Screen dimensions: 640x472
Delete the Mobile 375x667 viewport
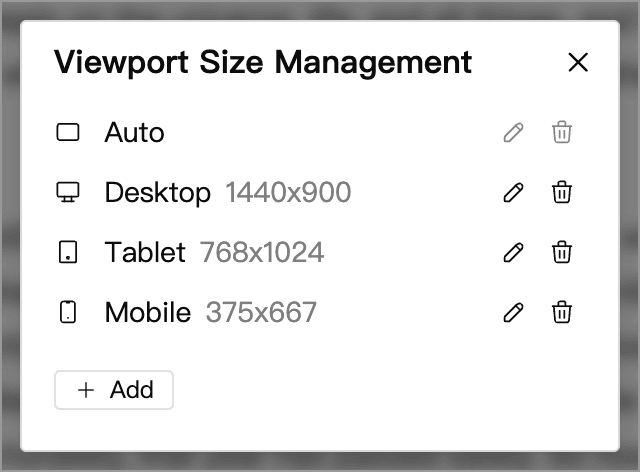(562, 312)
